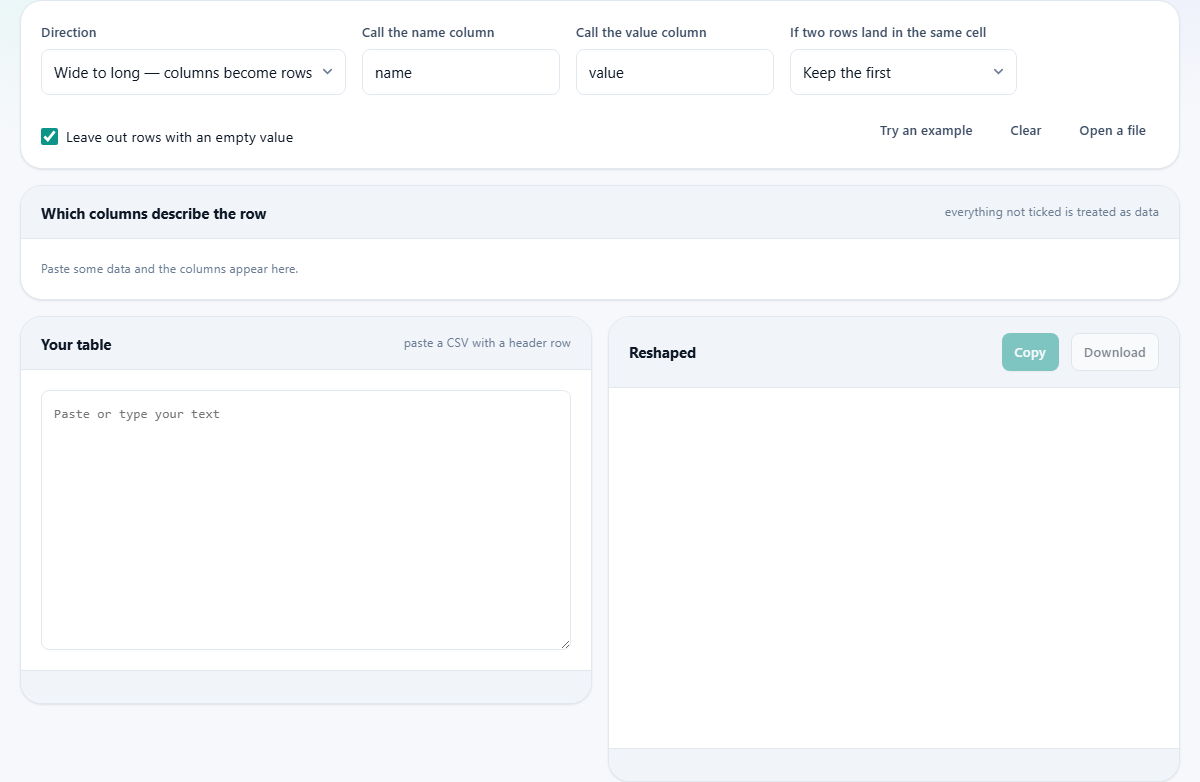
Task: Click the 'Call the value column' label
Action: [641, 32]
